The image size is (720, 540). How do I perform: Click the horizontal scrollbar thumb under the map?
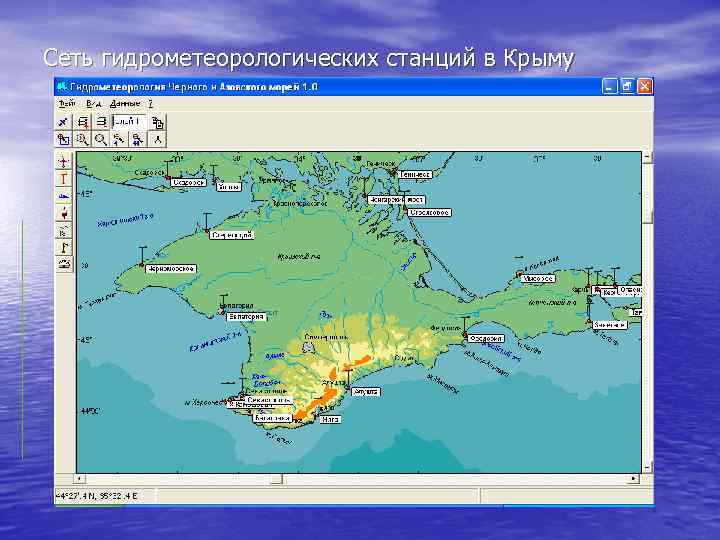(x=276, y=479)
